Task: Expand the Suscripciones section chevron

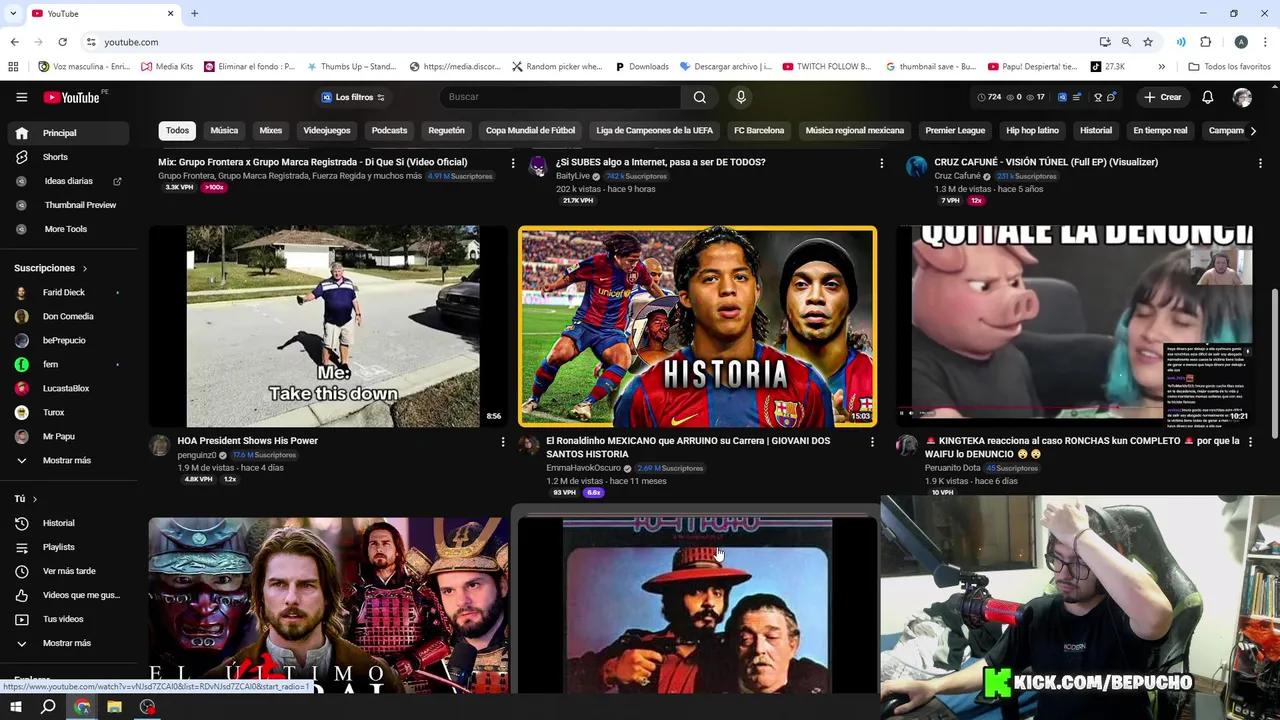Action: [85, 268]
